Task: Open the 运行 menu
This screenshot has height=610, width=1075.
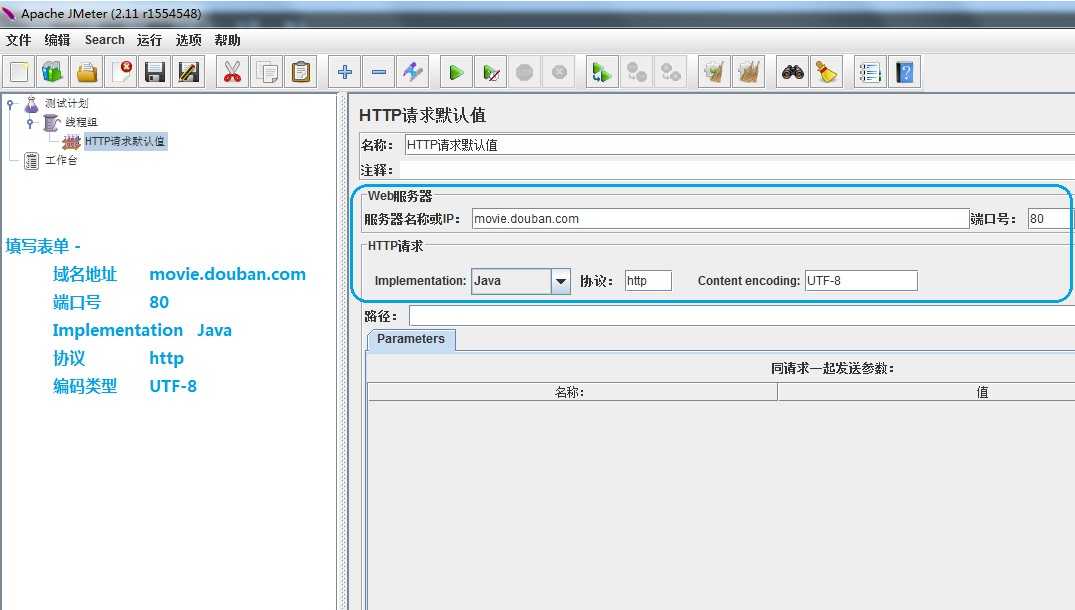Action: pos(149,40)
